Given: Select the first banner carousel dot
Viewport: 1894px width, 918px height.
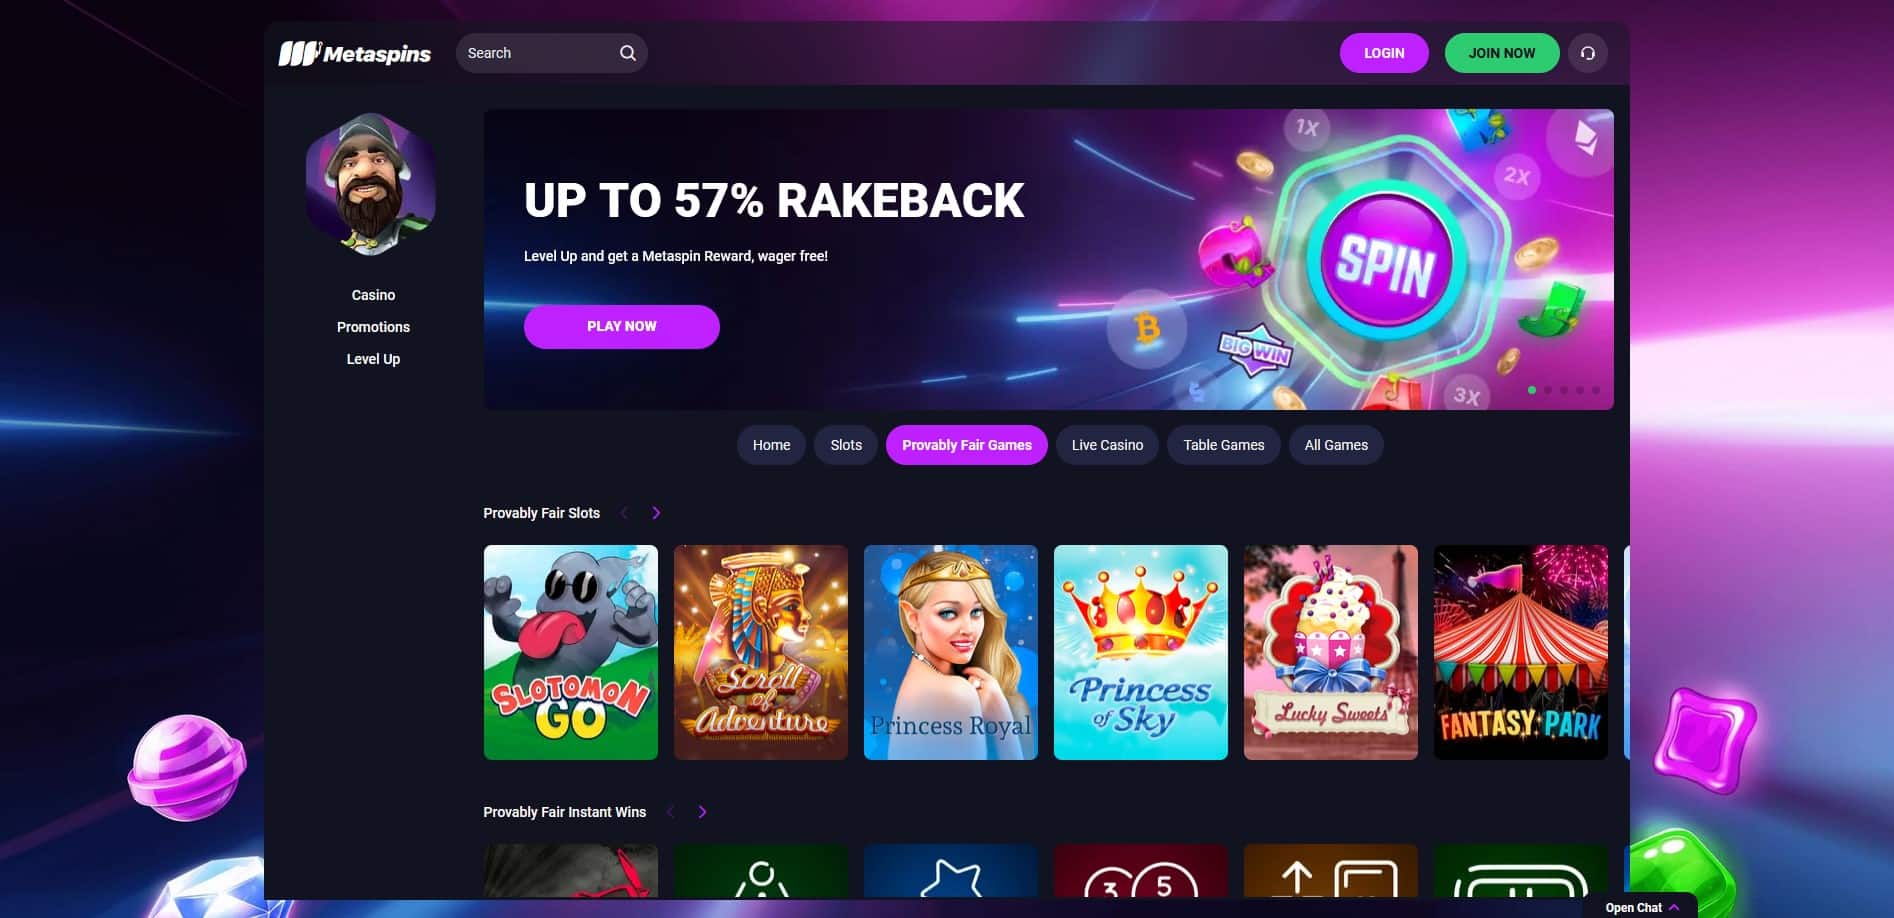Looking at the screenshot, I should coord(1532,390).
